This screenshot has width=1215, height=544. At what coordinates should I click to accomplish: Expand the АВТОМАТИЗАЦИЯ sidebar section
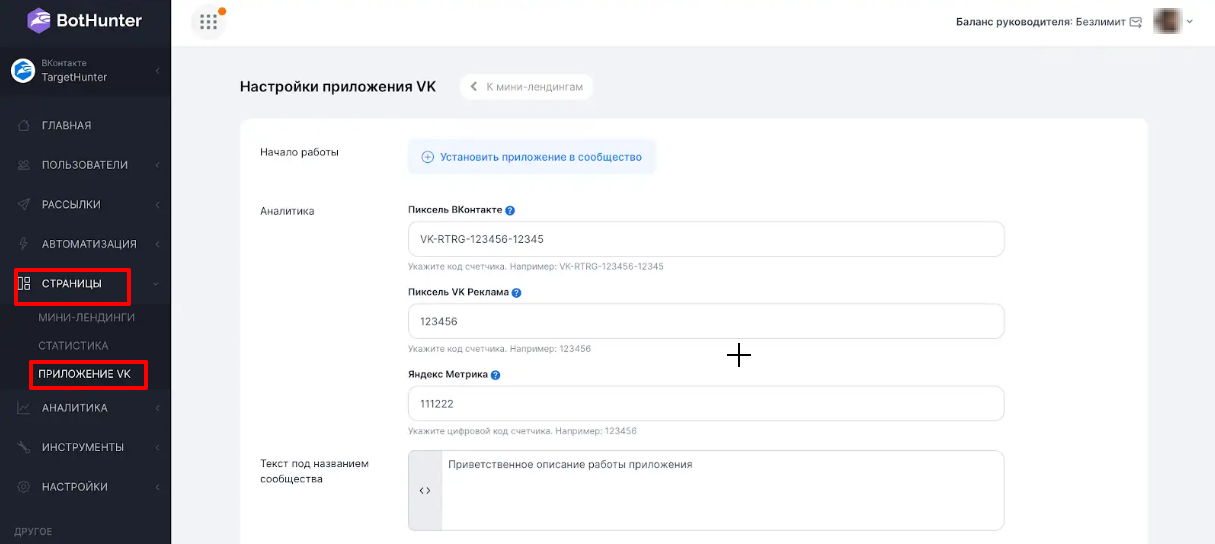click(x=86, y=244)
